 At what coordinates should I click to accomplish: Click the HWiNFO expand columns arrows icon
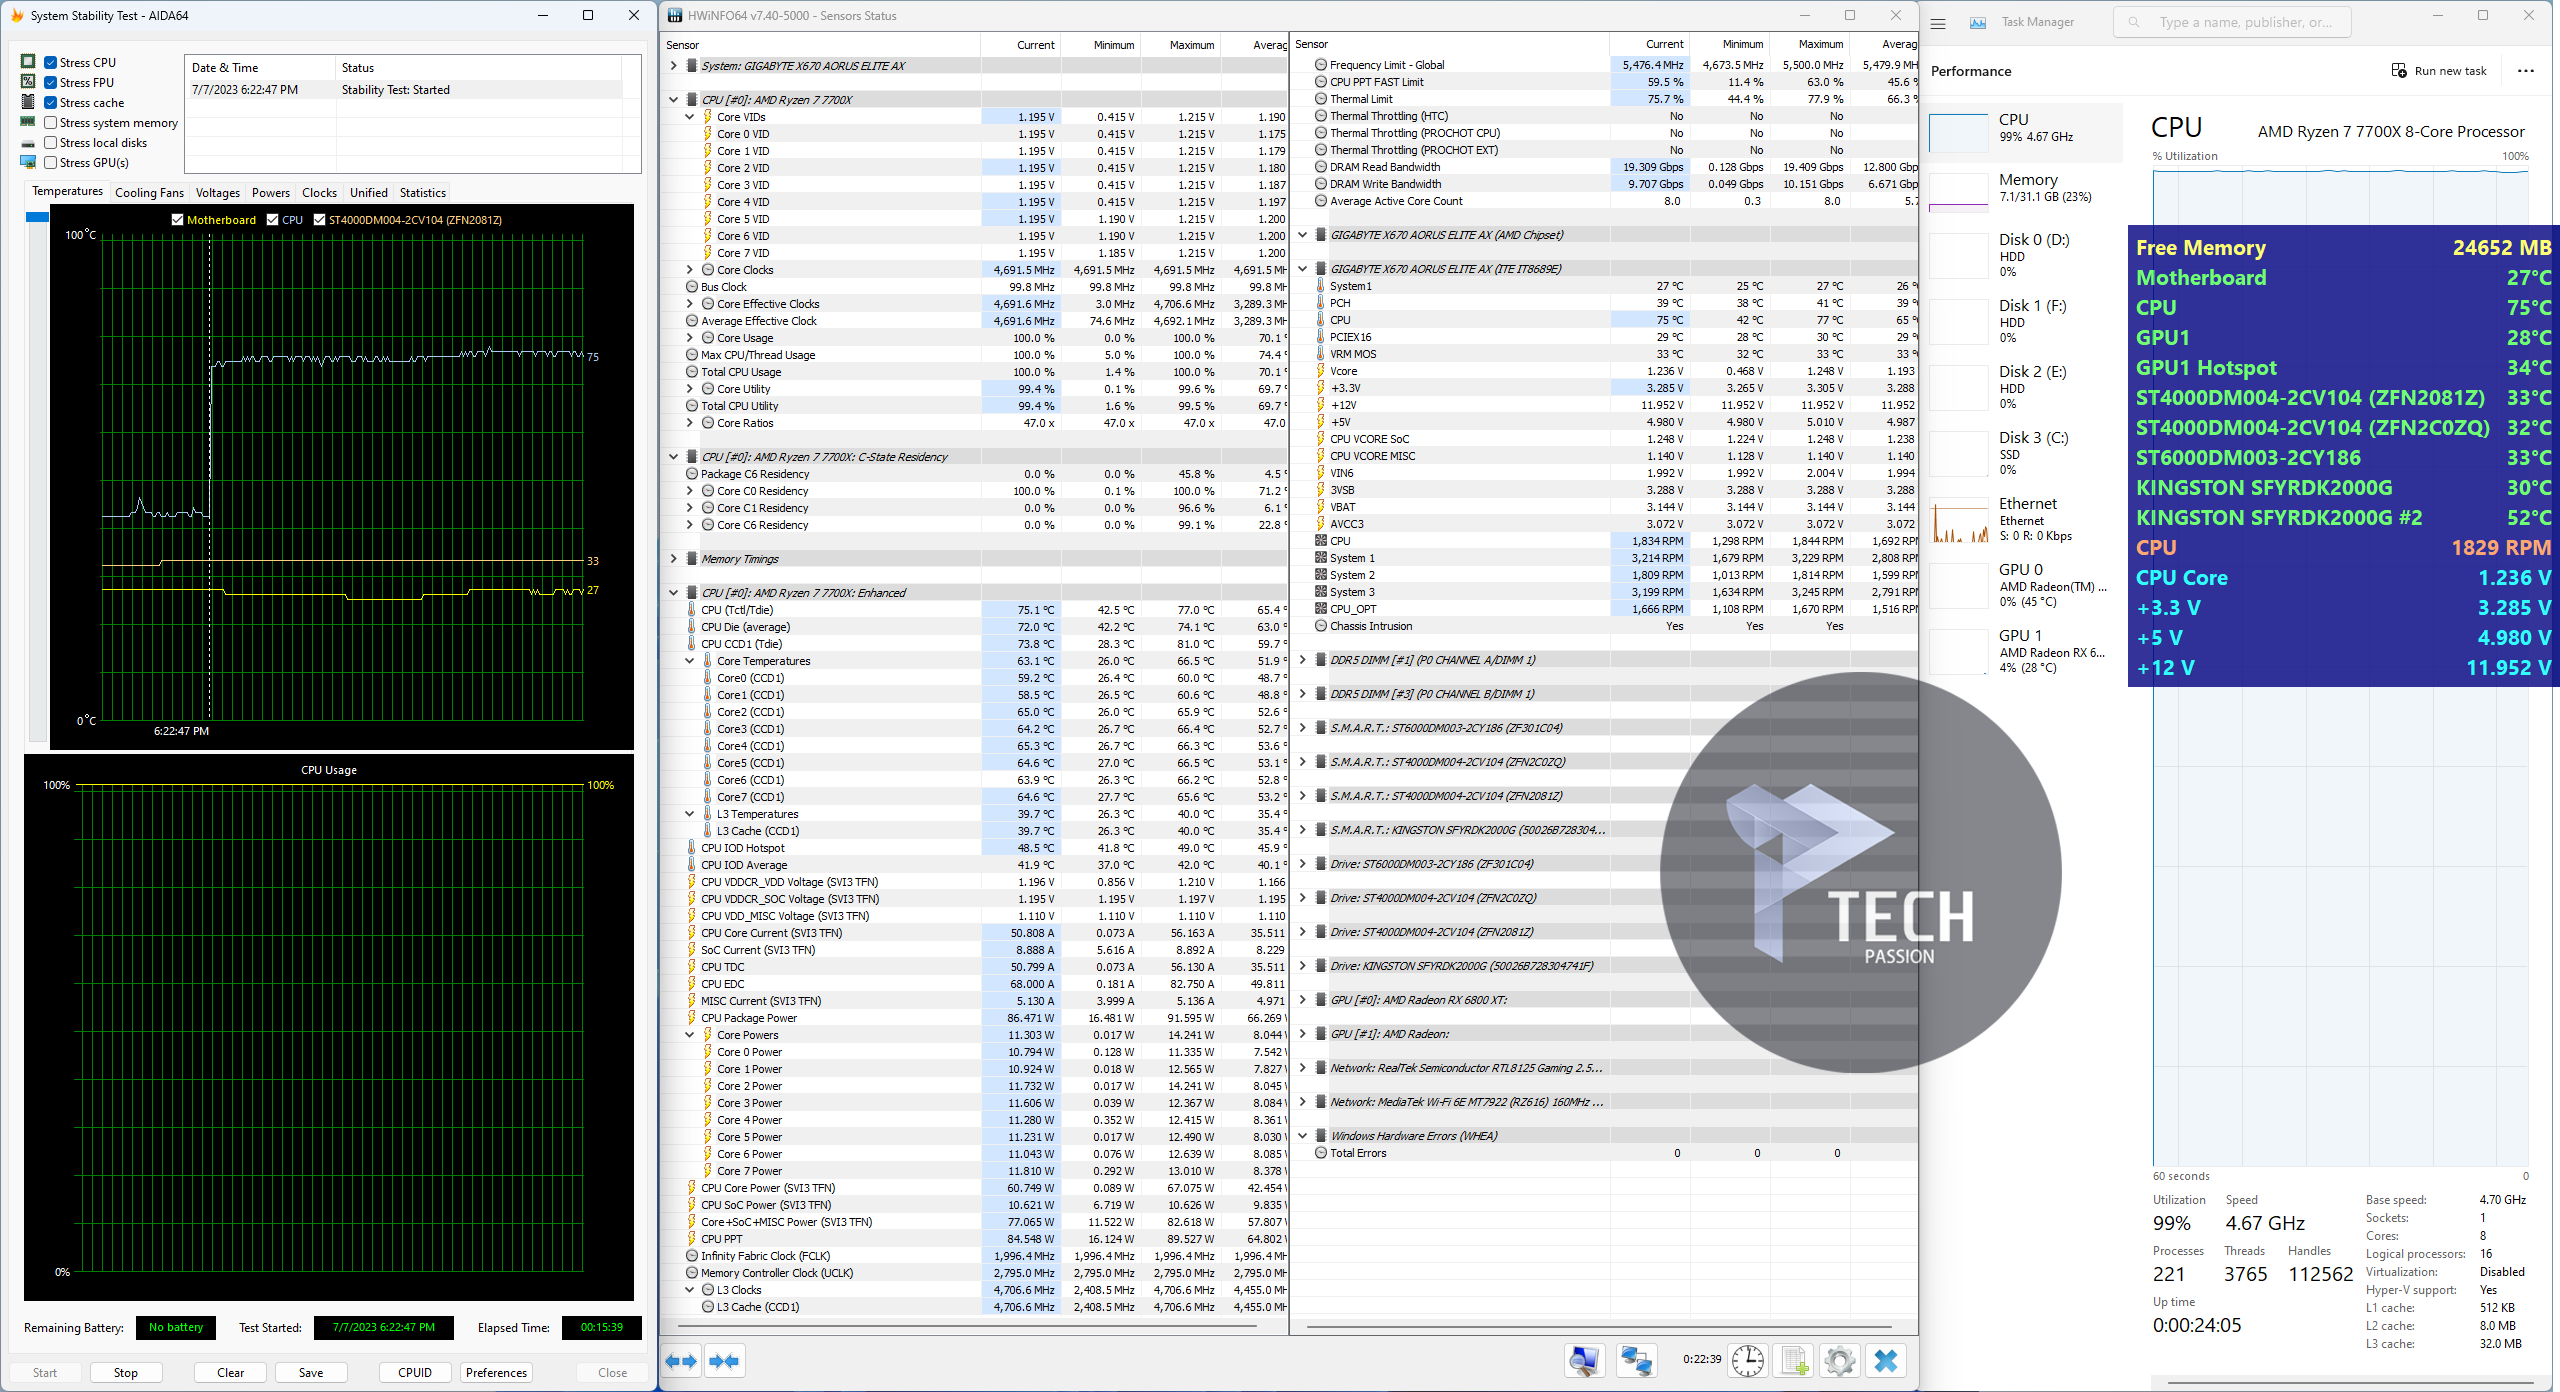click(x=682, y=1361)
